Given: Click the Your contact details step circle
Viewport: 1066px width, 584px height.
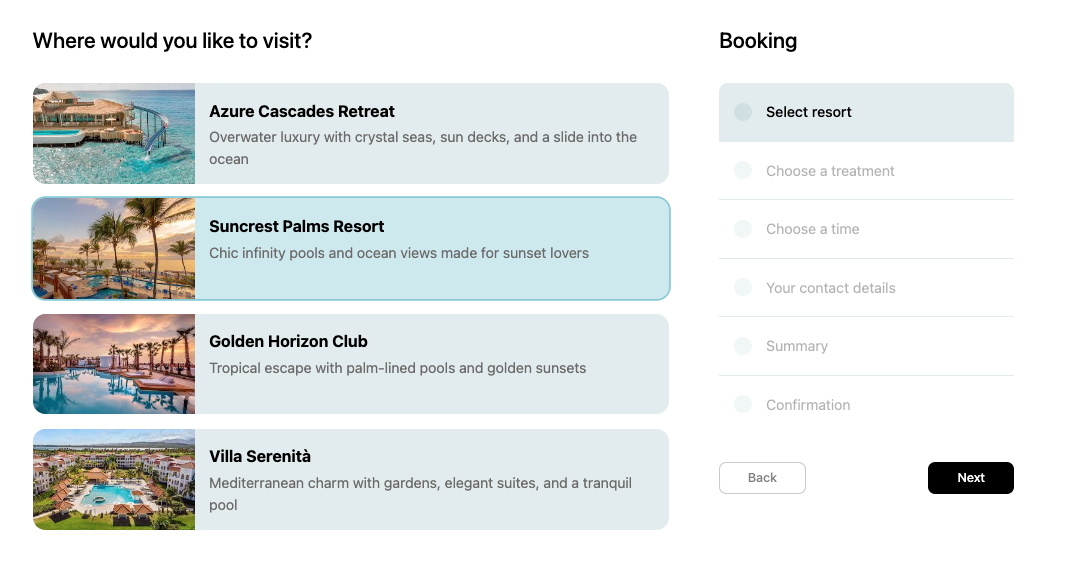Looking at the screenshot, I should 743,288.
